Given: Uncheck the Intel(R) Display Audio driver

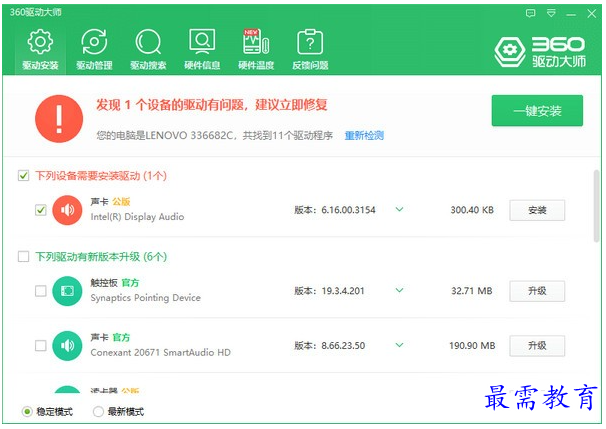Looking at the screenshot, I should pos(41,210).
